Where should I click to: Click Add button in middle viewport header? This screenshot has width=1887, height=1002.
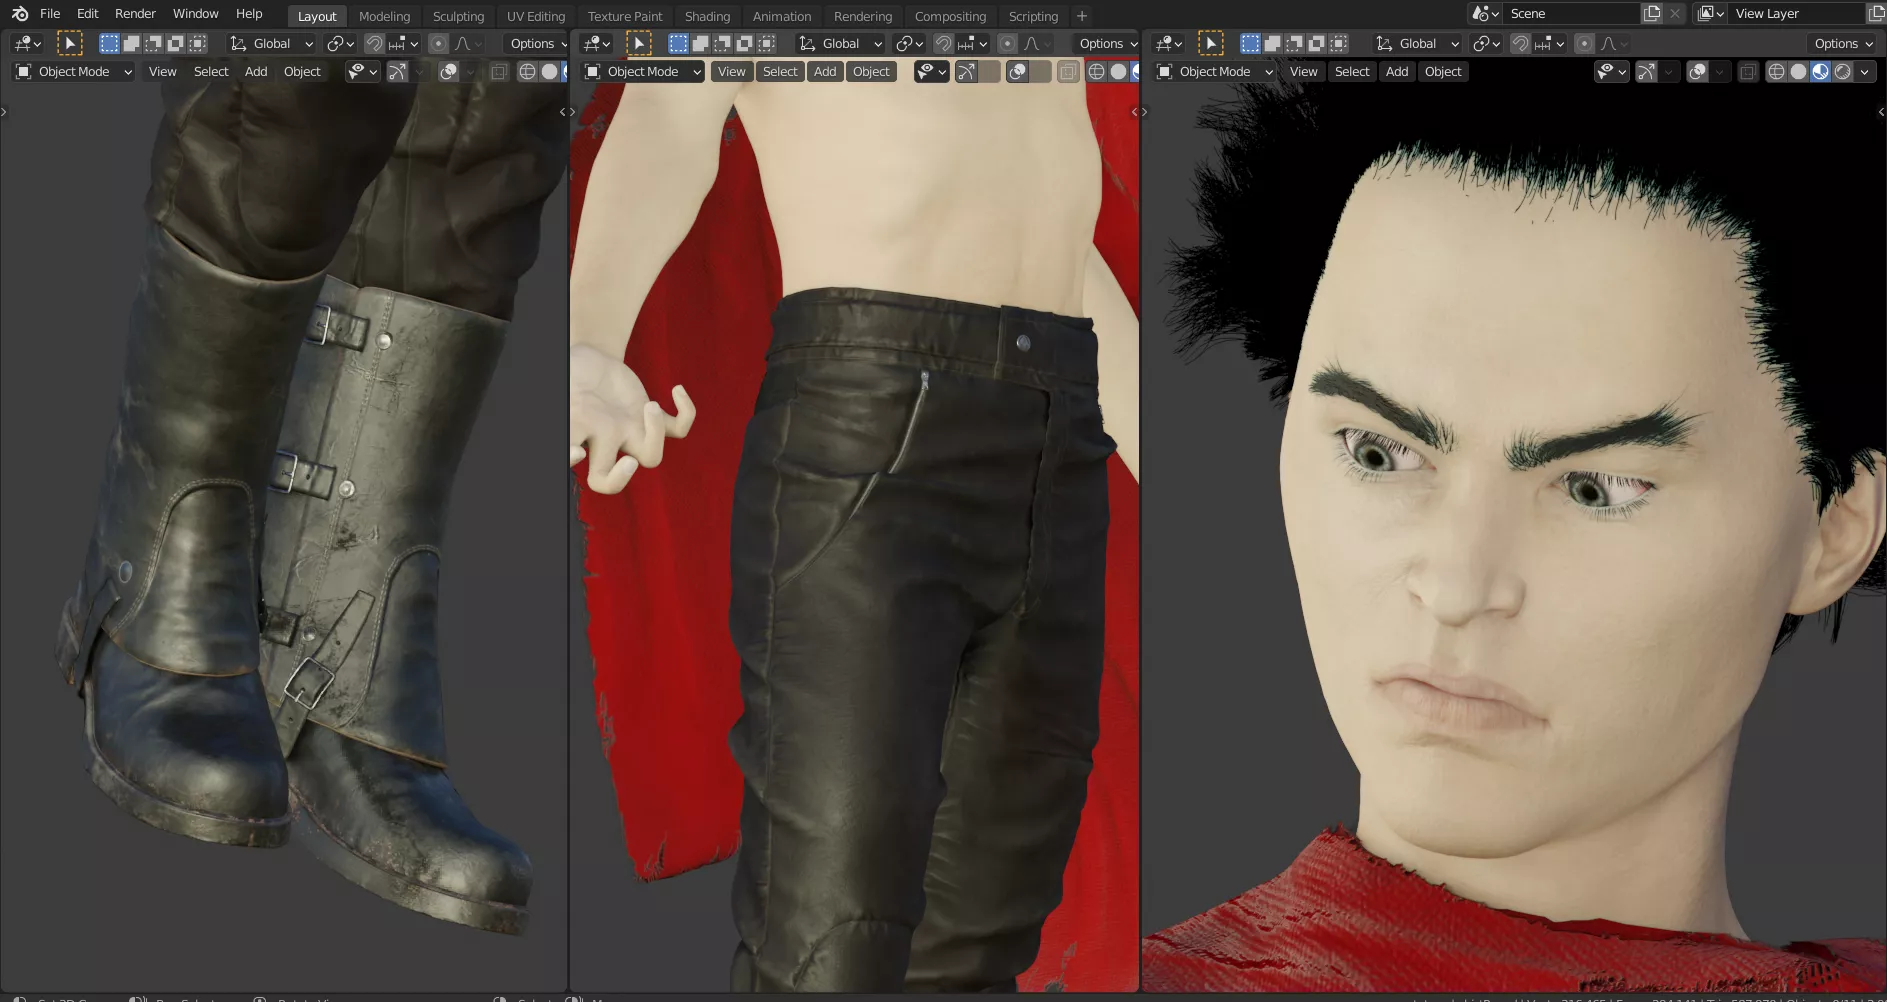coord(824,72)
